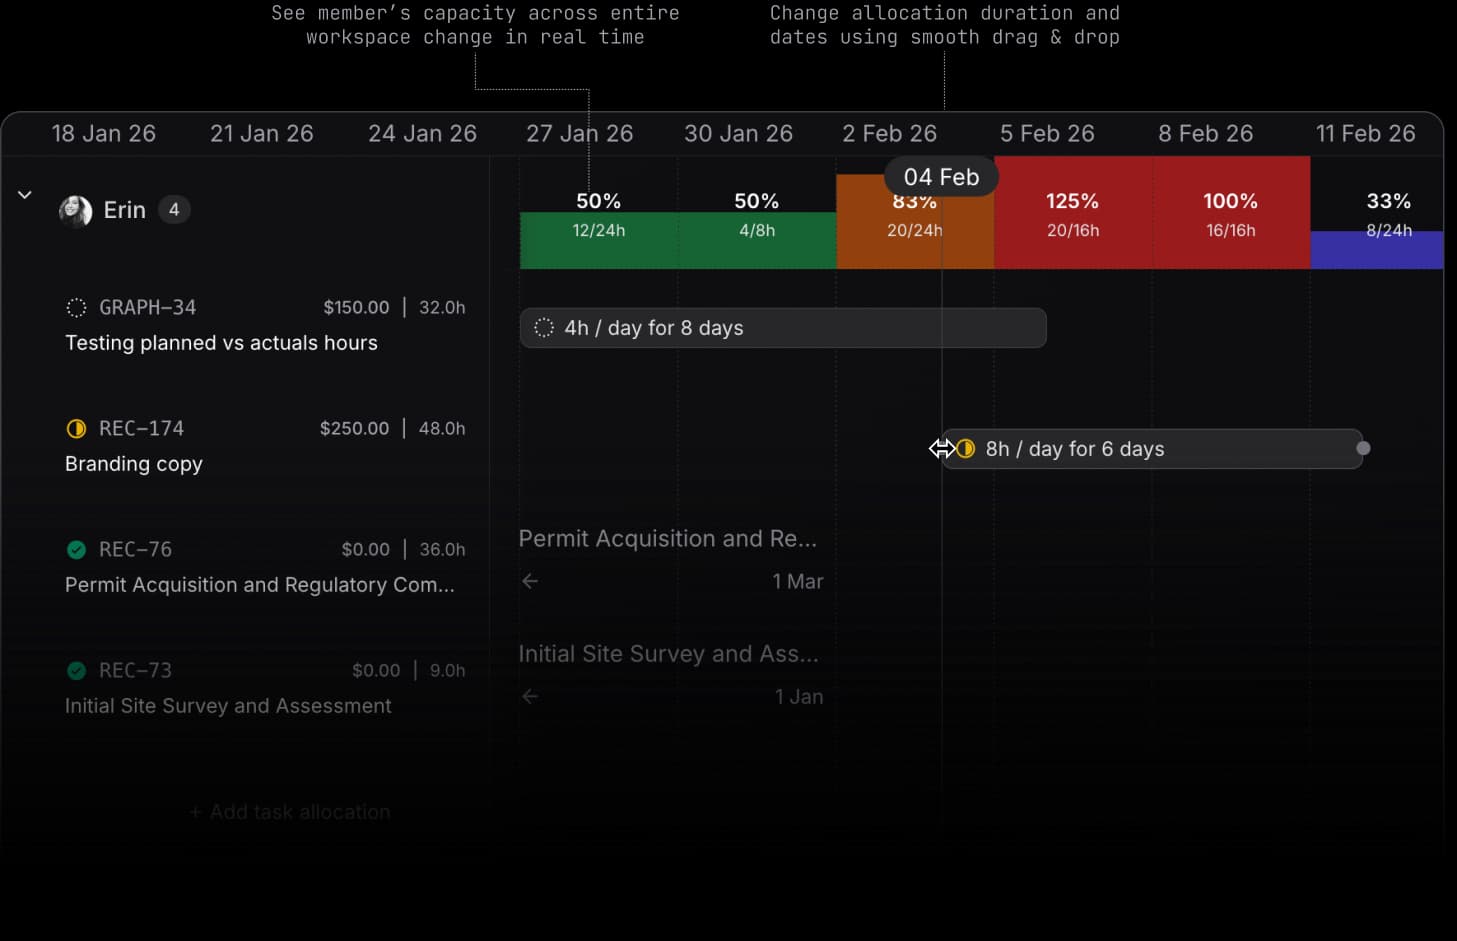The width and height of the screenshot is (1457, 941).
Task: Click the 48.0h hours value
Action: [x=442, y=429]
